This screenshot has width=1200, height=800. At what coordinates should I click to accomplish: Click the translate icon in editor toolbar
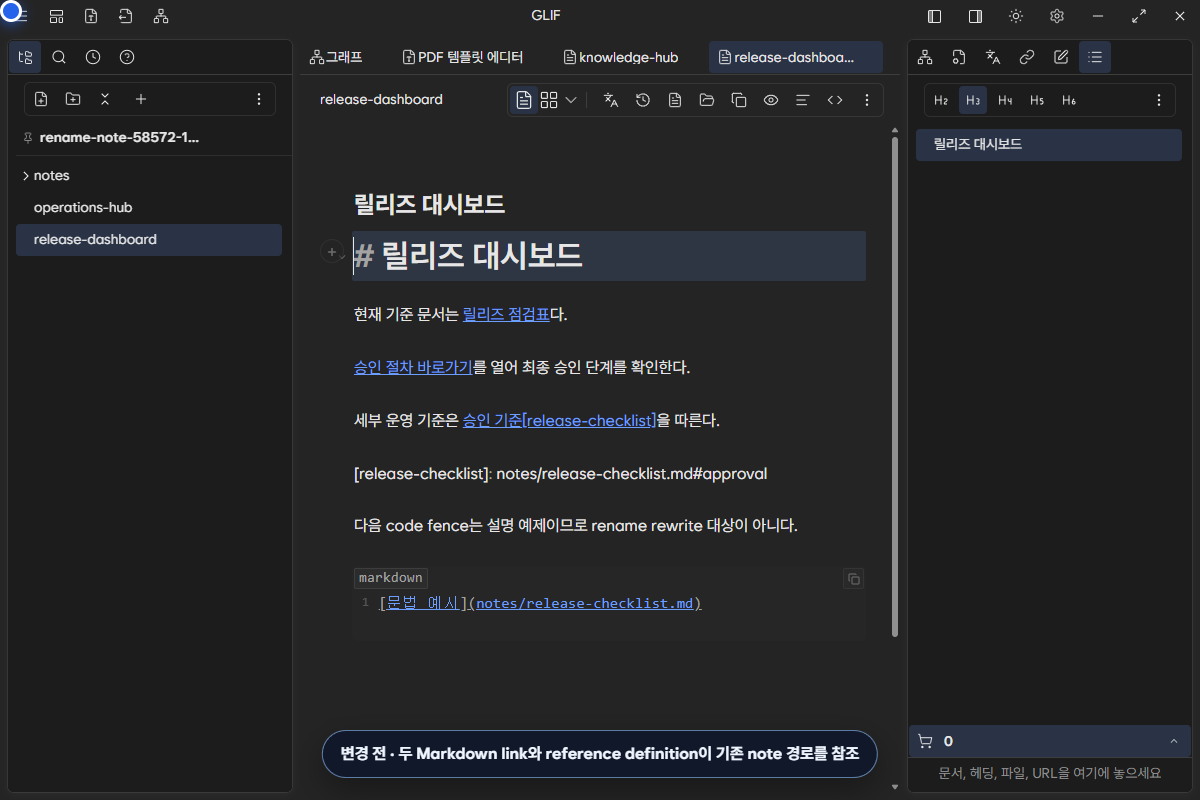coord(611,100)
